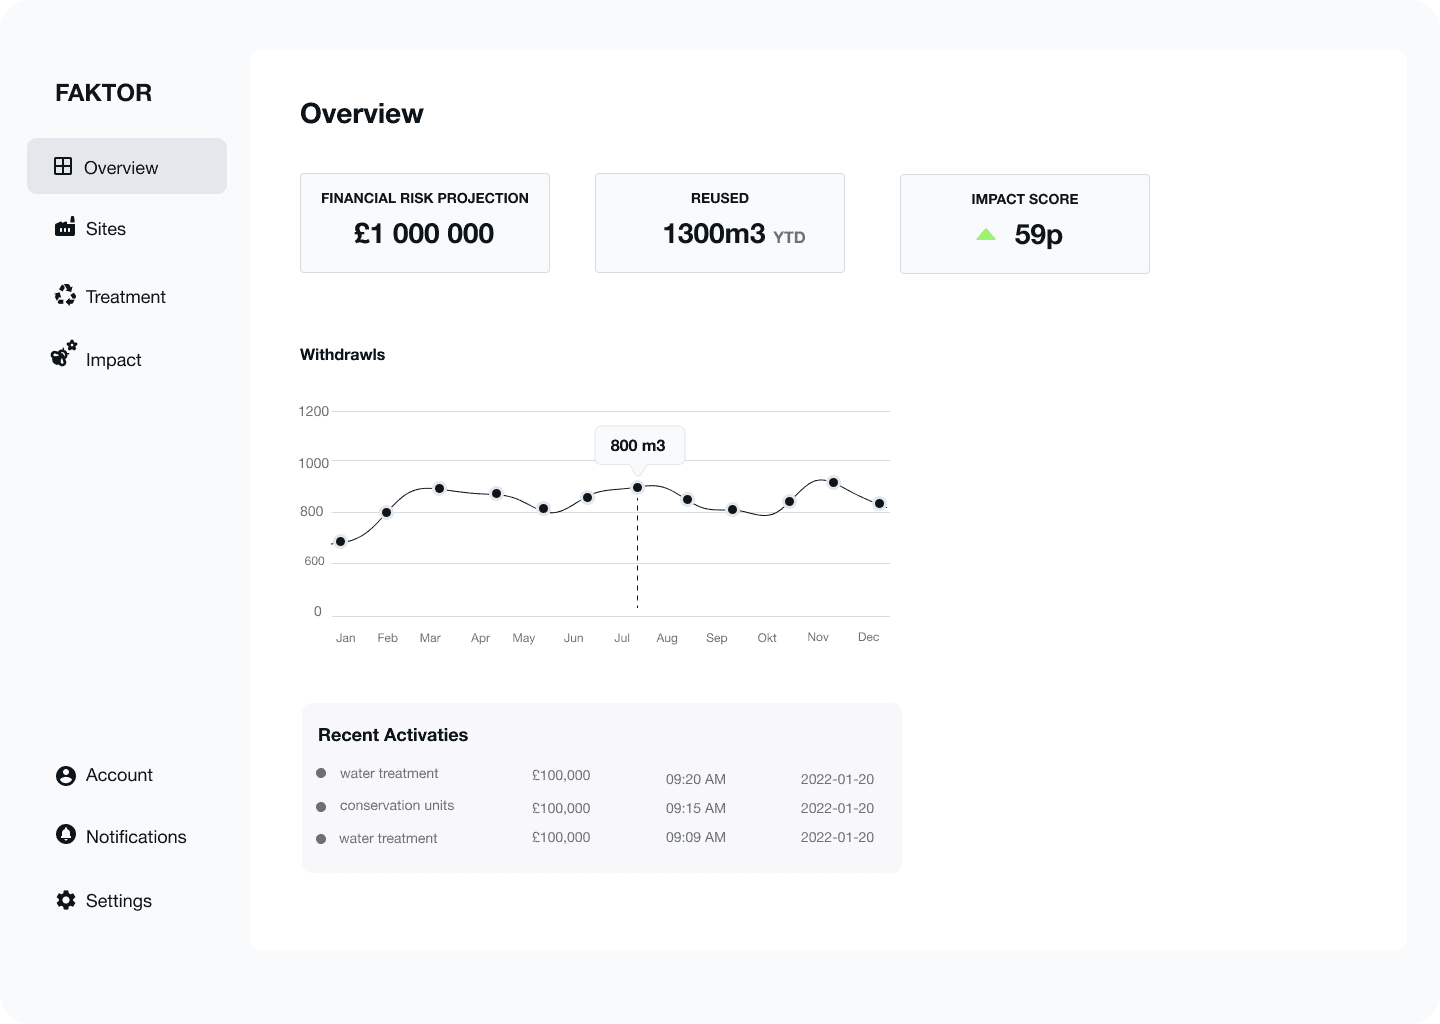1440x1024 pixels.
Task: Click the 800 m3 tooltip label
Action: tap(638, 446)
